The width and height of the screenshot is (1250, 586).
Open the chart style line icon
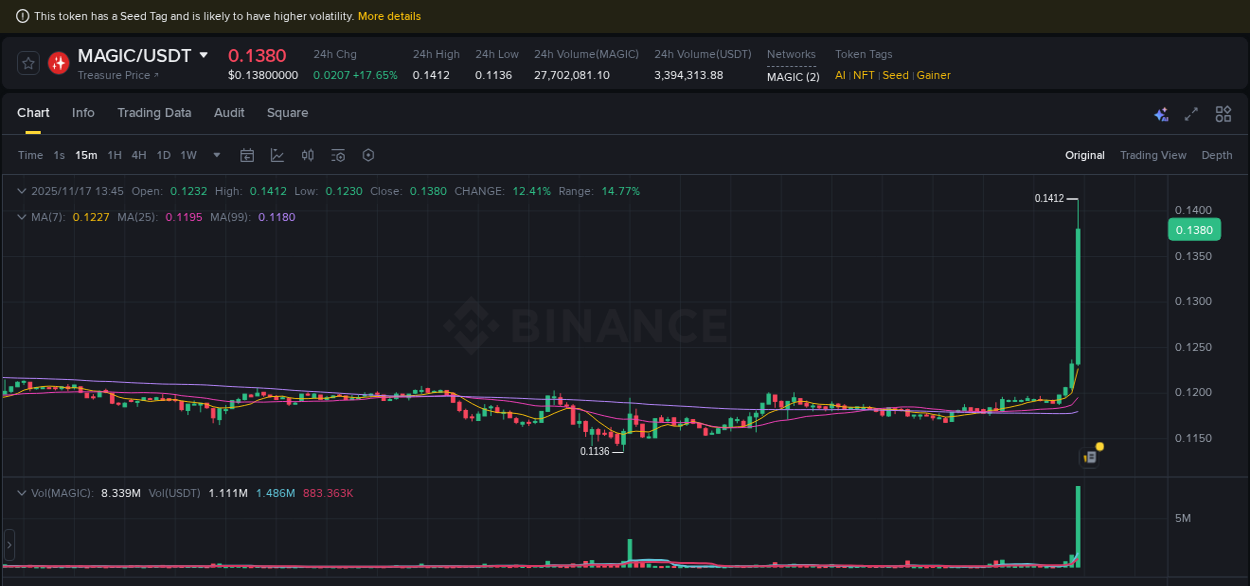277,155
